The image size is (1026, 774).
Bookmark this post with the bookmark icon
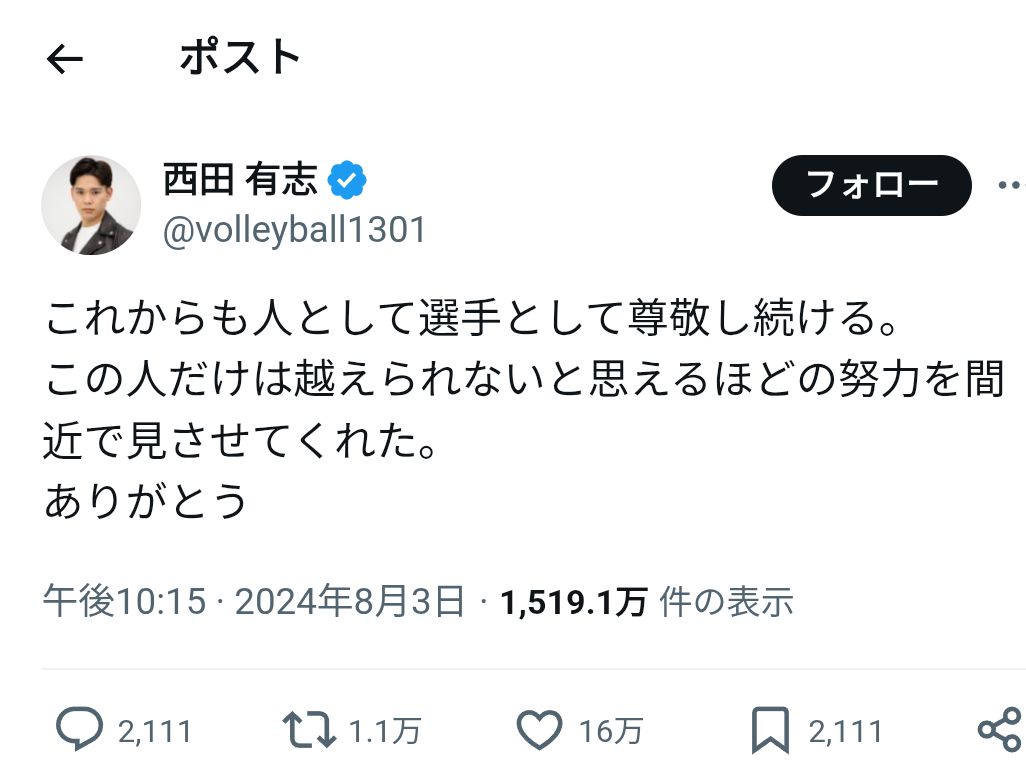click(x=770, y=730)
